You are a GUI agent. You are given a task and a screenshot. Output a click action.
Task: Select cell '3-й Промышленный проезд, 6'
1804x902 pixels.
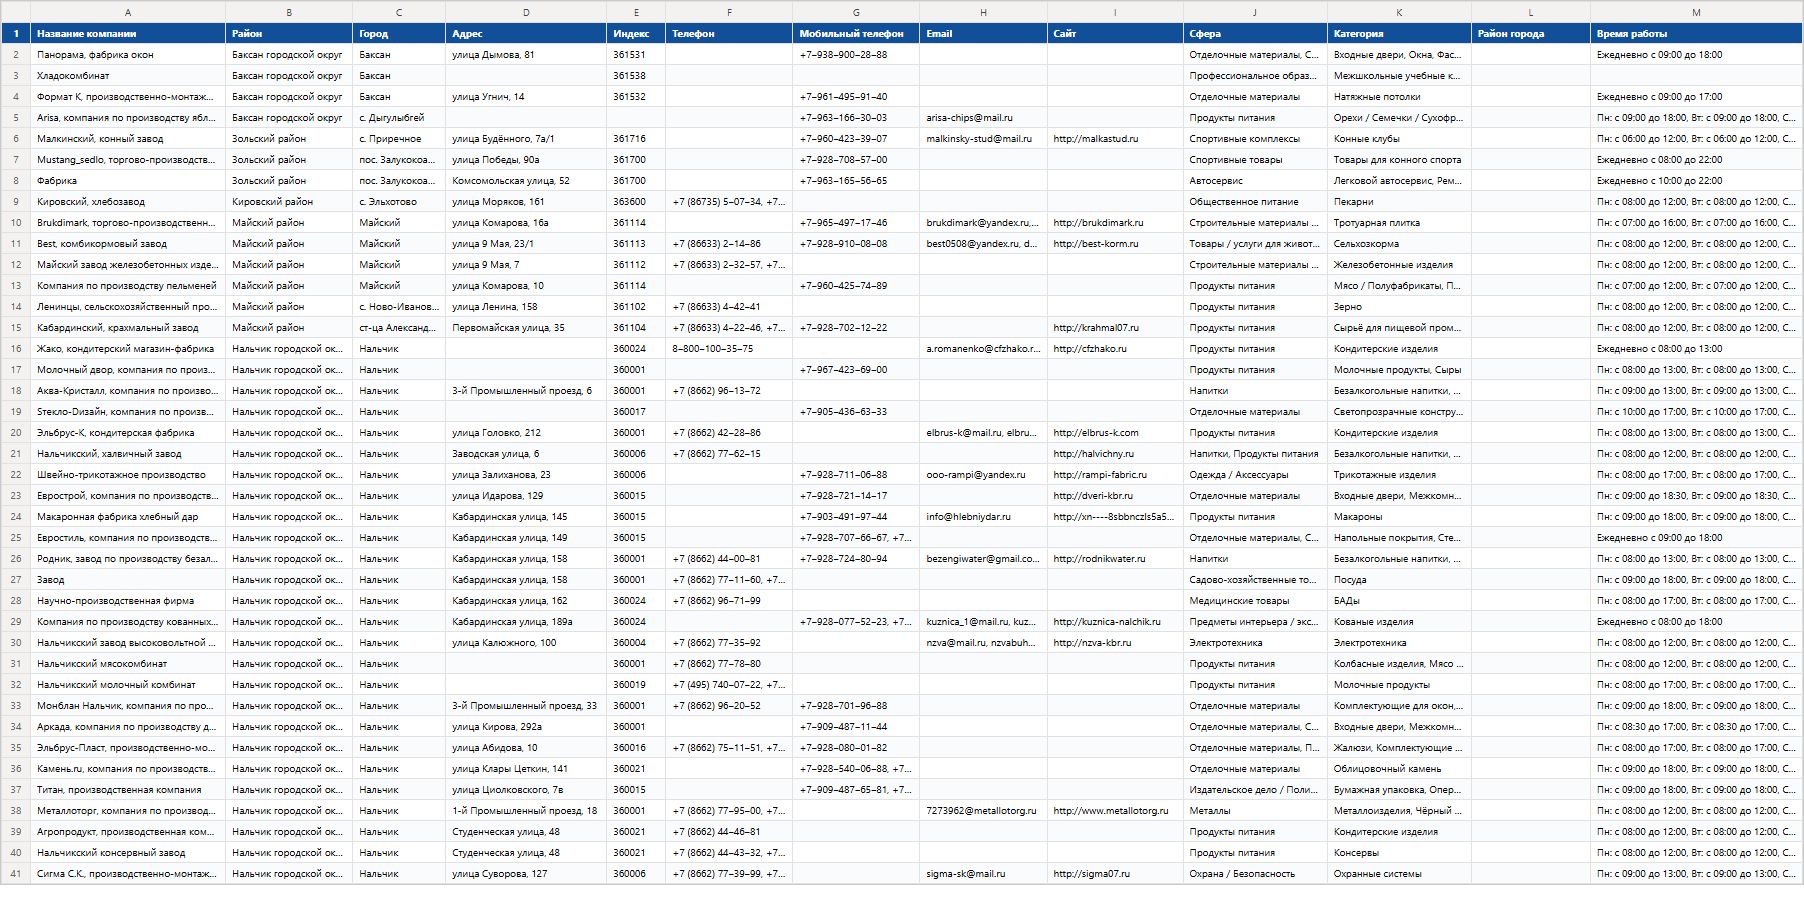coord(526,390)
